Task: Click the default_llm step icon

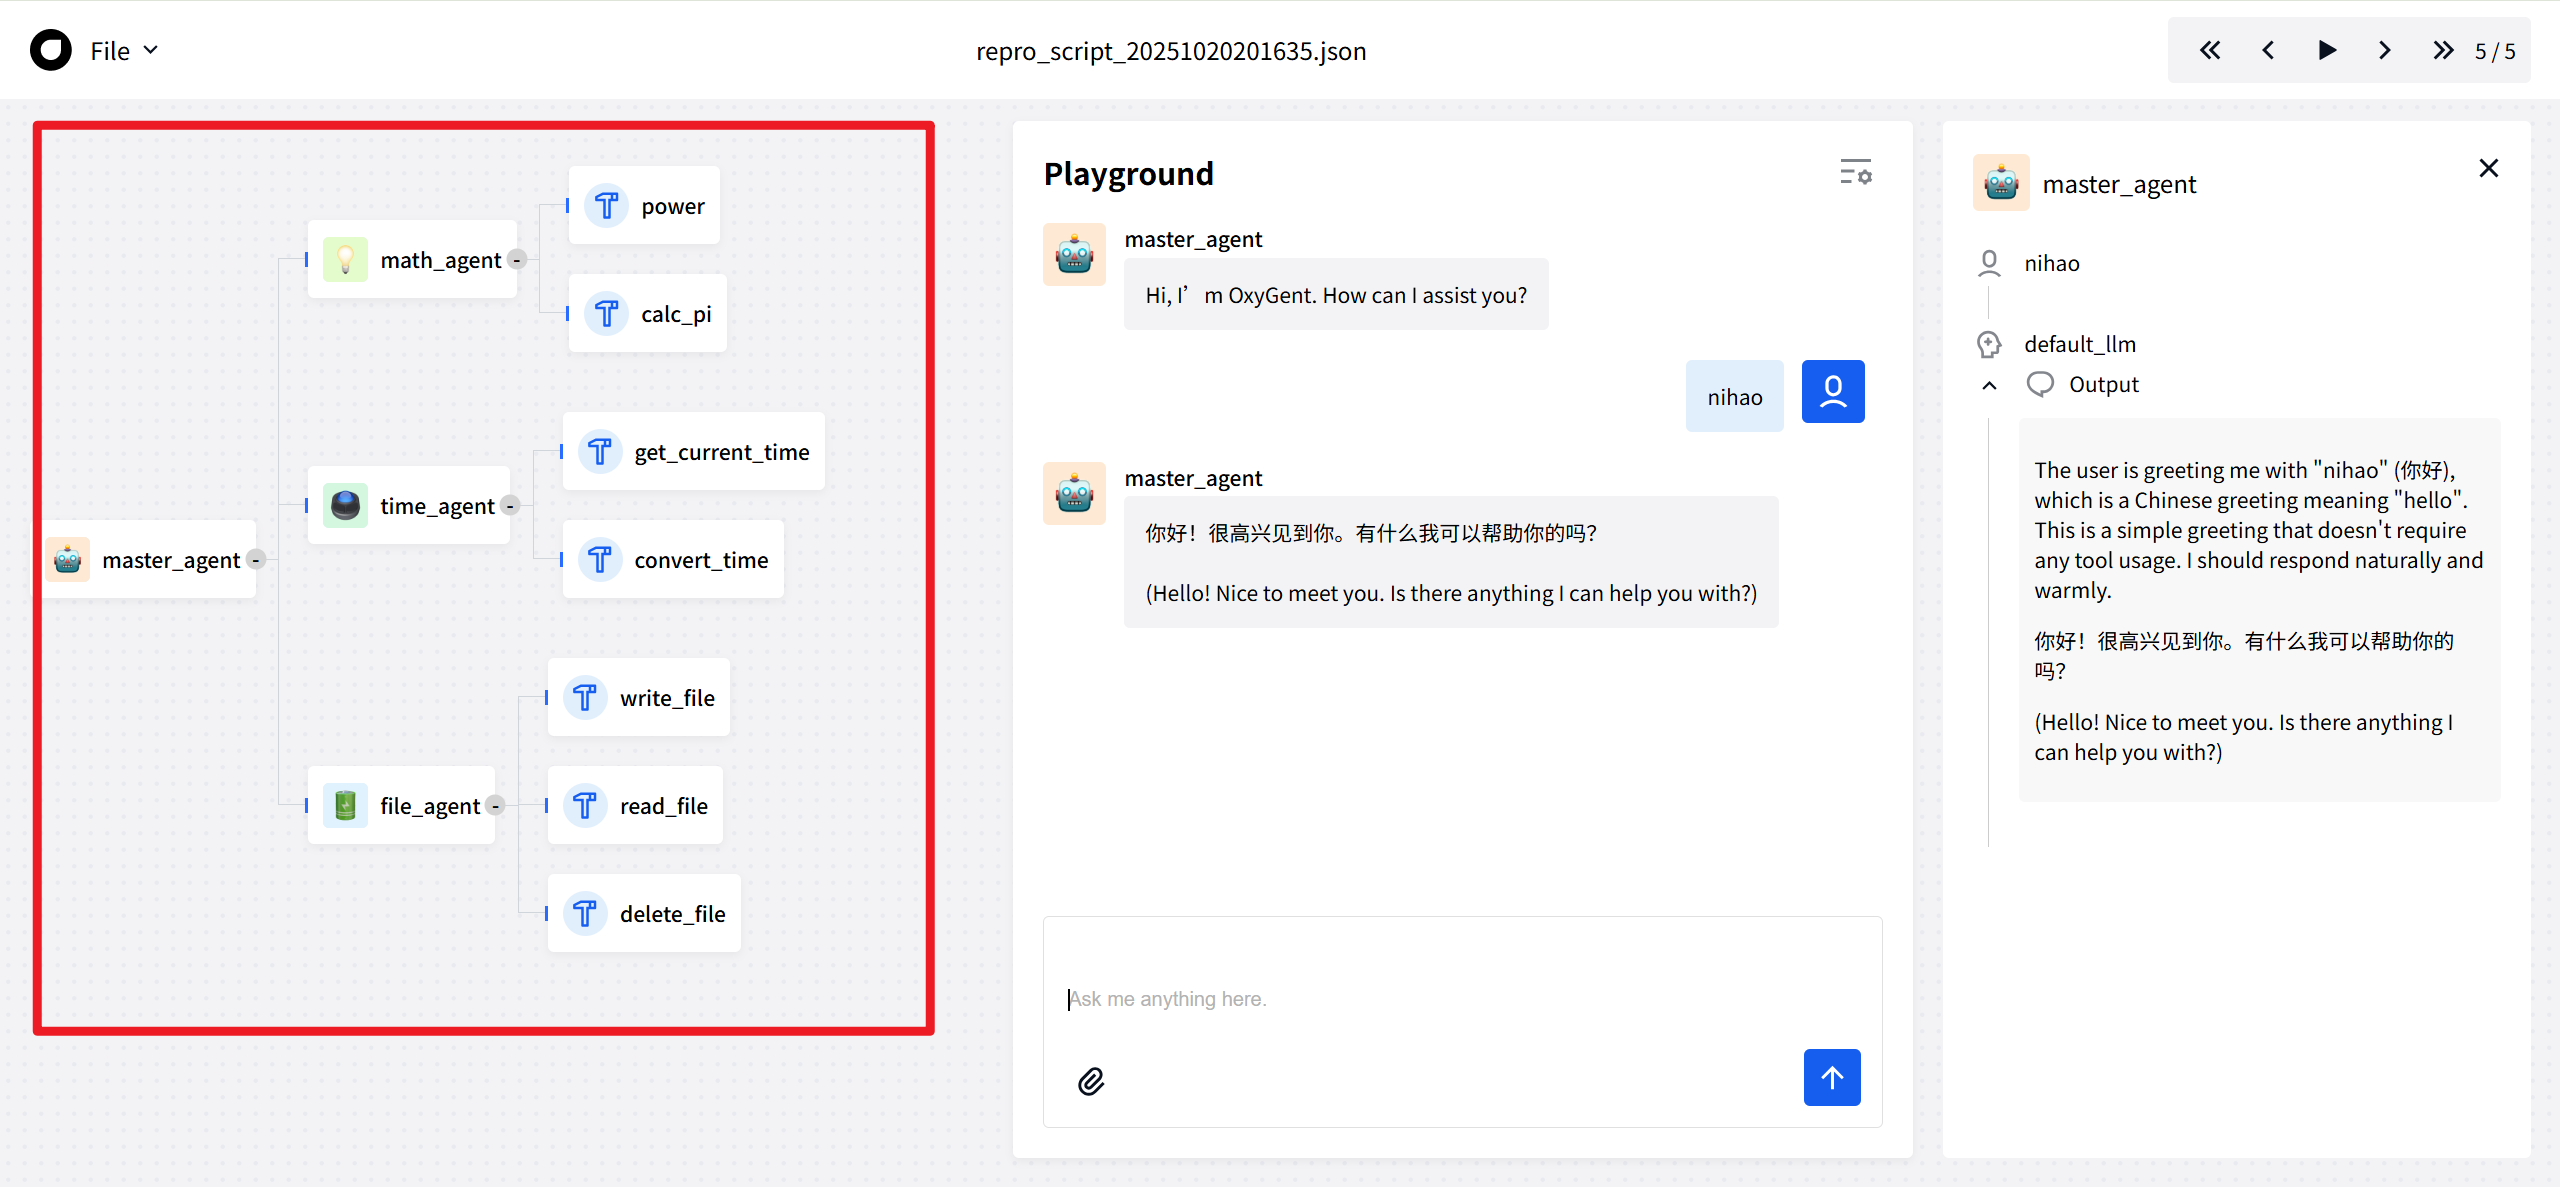Action: (x=1989, y=344)
